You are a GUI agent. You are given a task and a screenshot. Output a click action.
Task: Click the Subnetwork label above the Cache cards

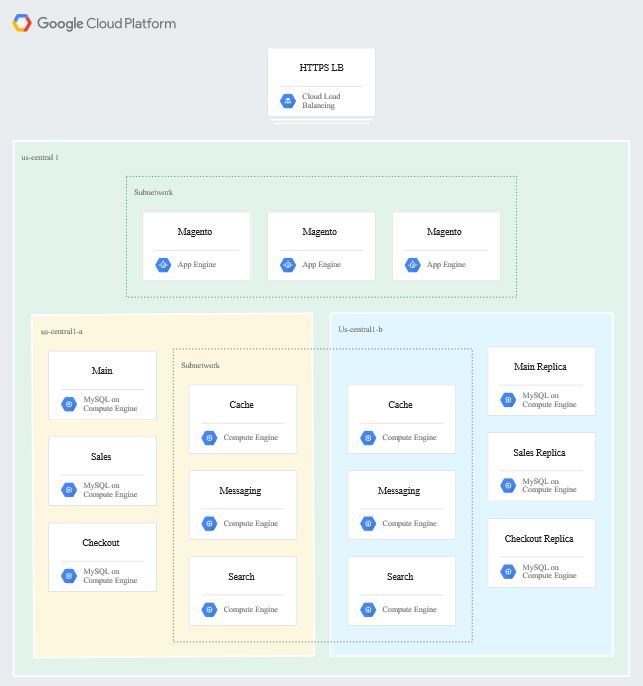200,365
